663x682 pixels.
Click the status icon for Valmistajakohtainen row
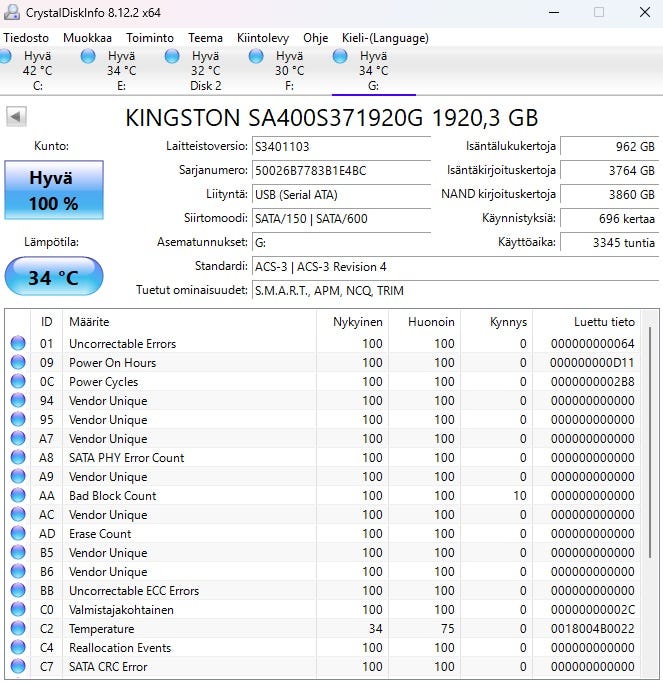pos(18,609)
